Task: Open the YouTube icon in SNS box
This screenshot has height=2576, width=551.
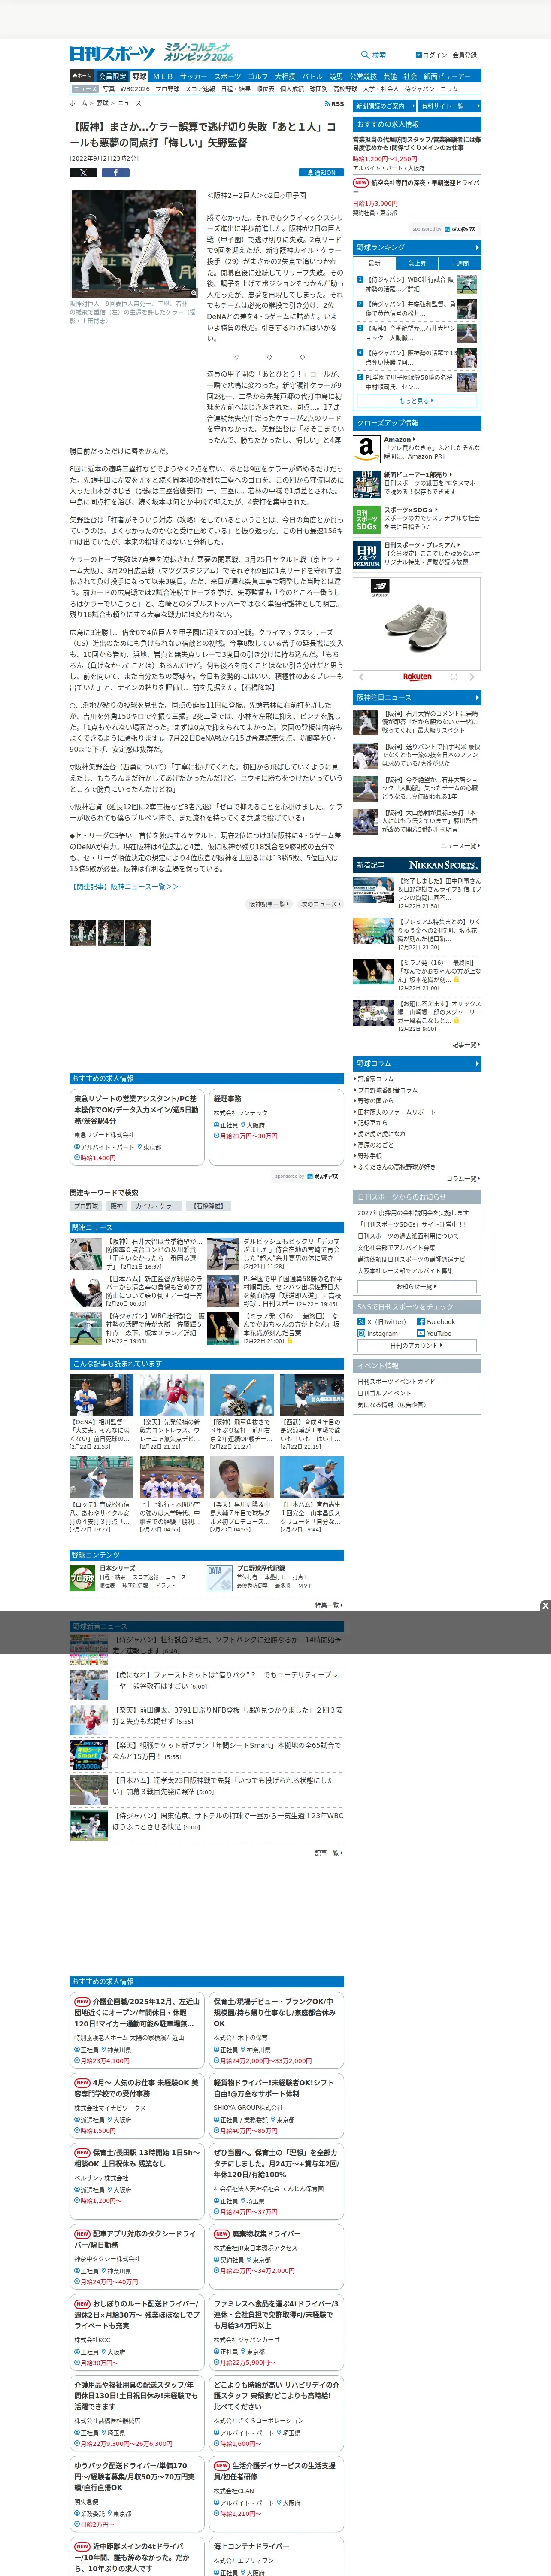Action: click(421, 1333)
